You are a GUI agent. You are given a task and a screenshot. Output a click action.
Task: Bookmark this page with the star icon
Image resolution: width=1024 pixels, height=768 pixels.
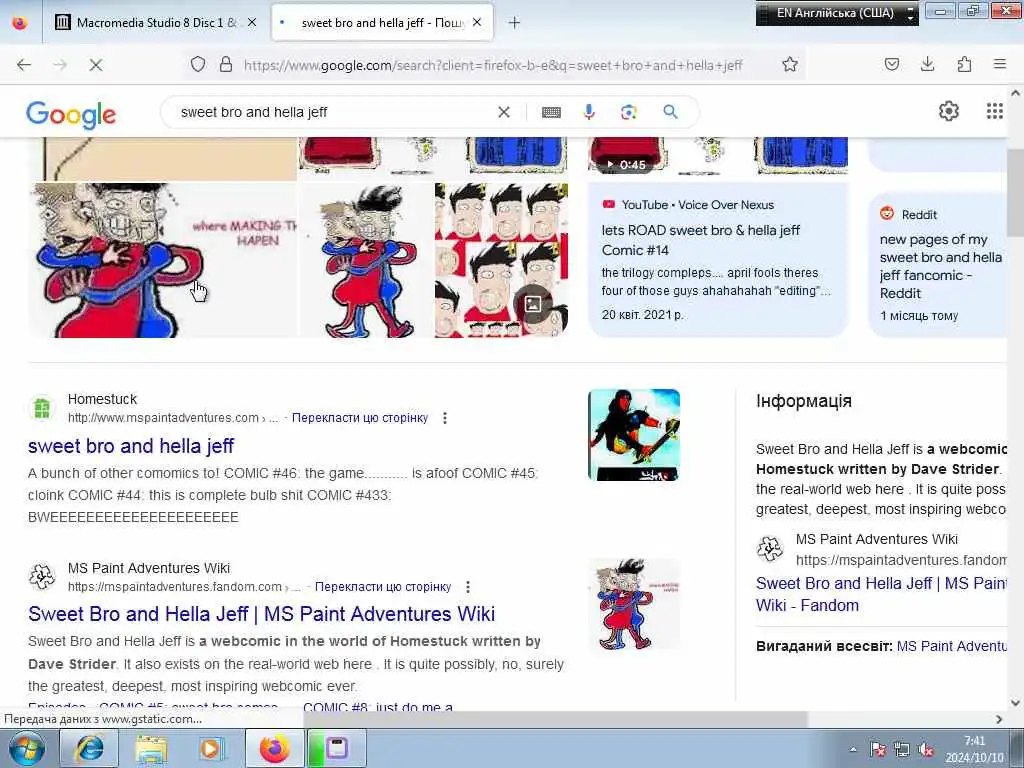[790, 64]
